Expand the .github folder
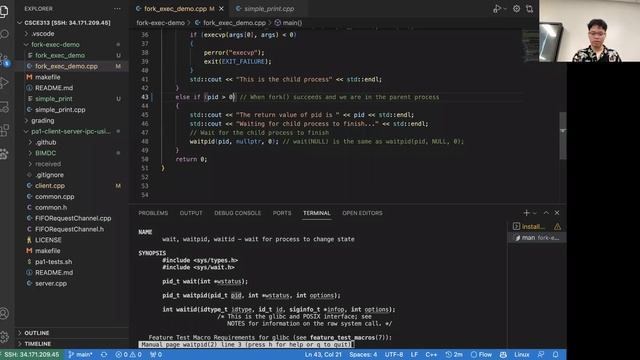 pyautogui.click(x=71, y=142)
